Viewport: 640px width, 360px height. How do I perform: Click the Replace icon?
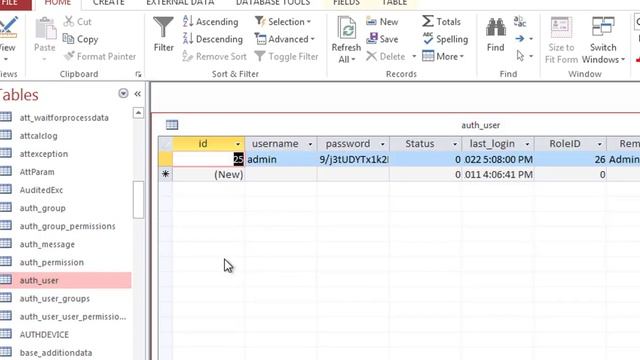[x=520, y=21]
